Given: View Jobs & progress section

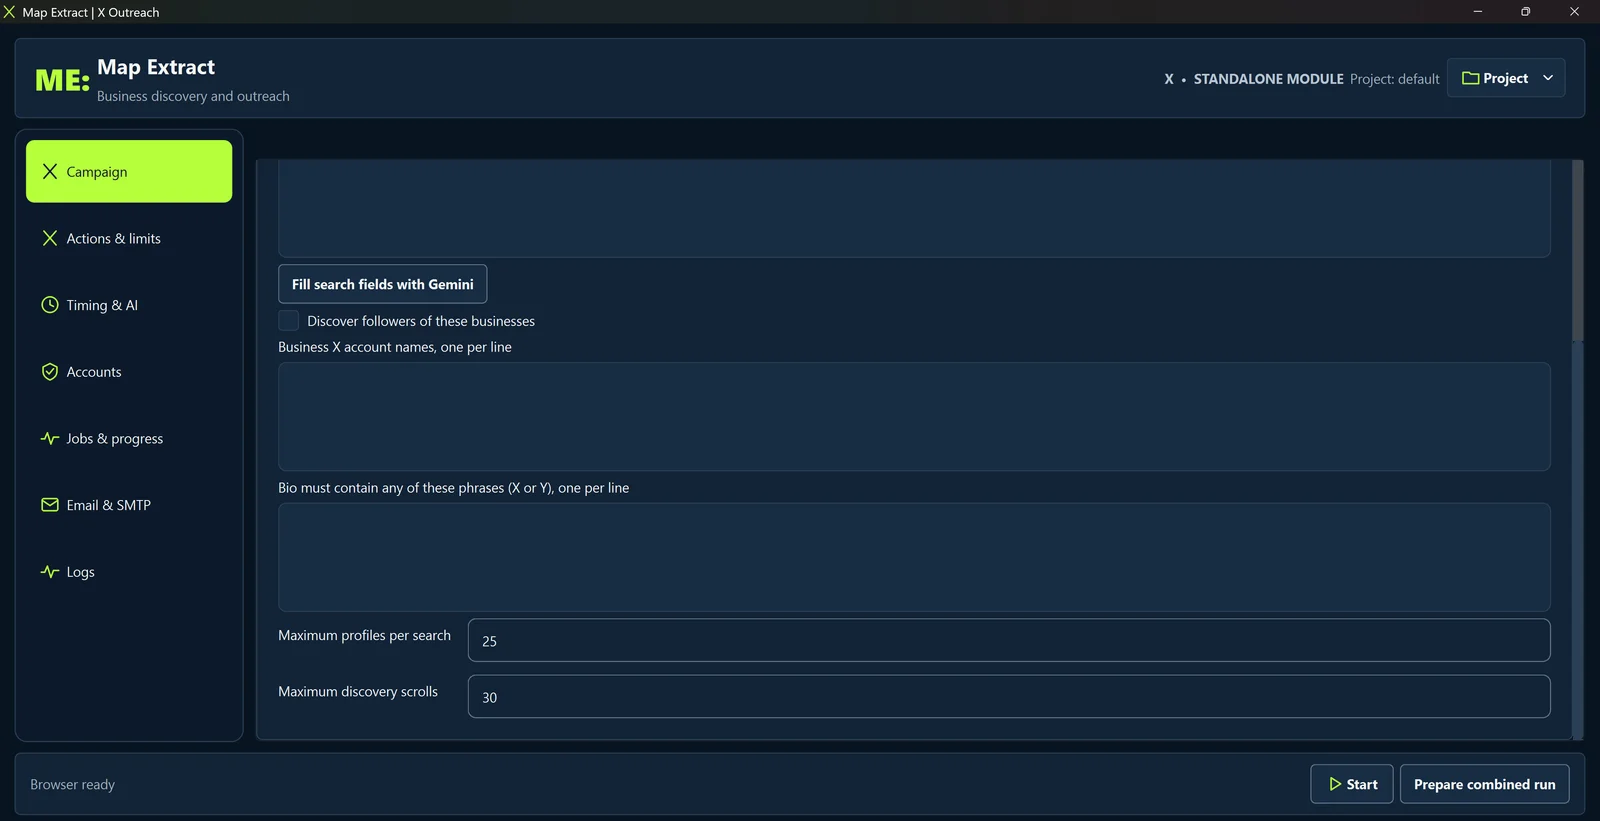Looking at the screenshot, I should coord(129,438).
